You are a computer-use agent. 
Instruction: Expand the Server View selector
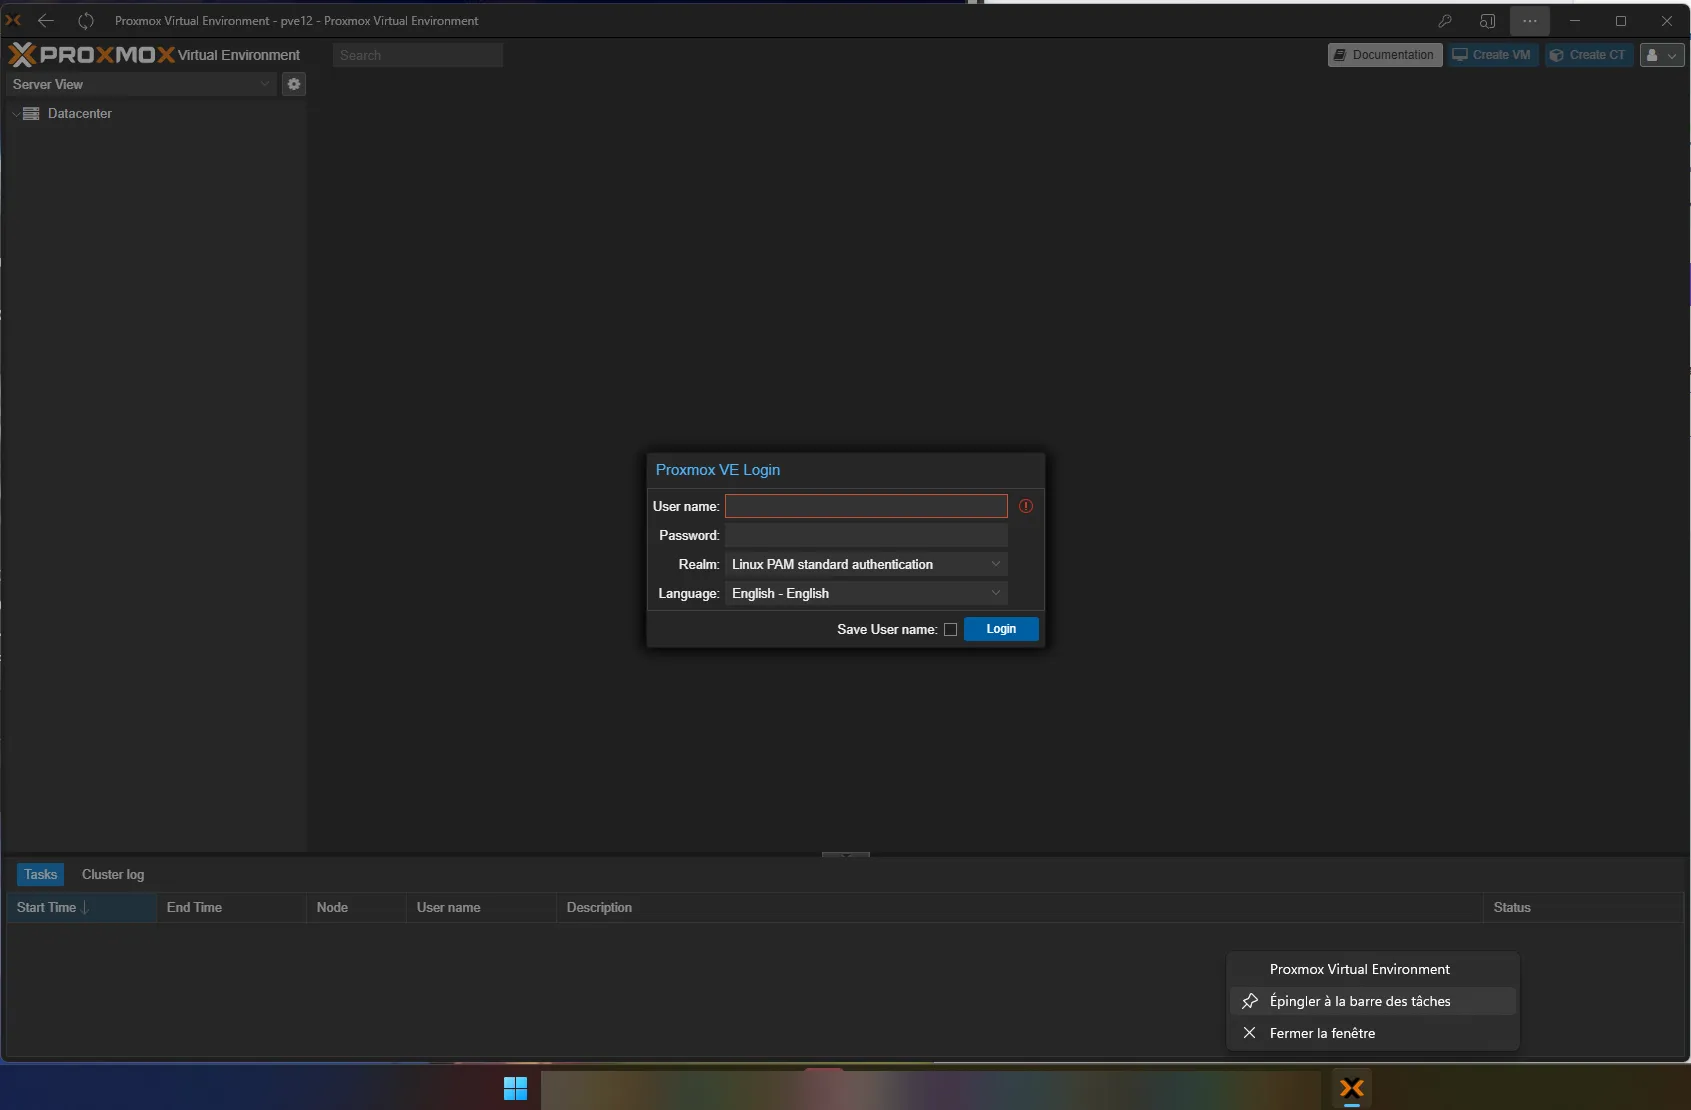264,85
